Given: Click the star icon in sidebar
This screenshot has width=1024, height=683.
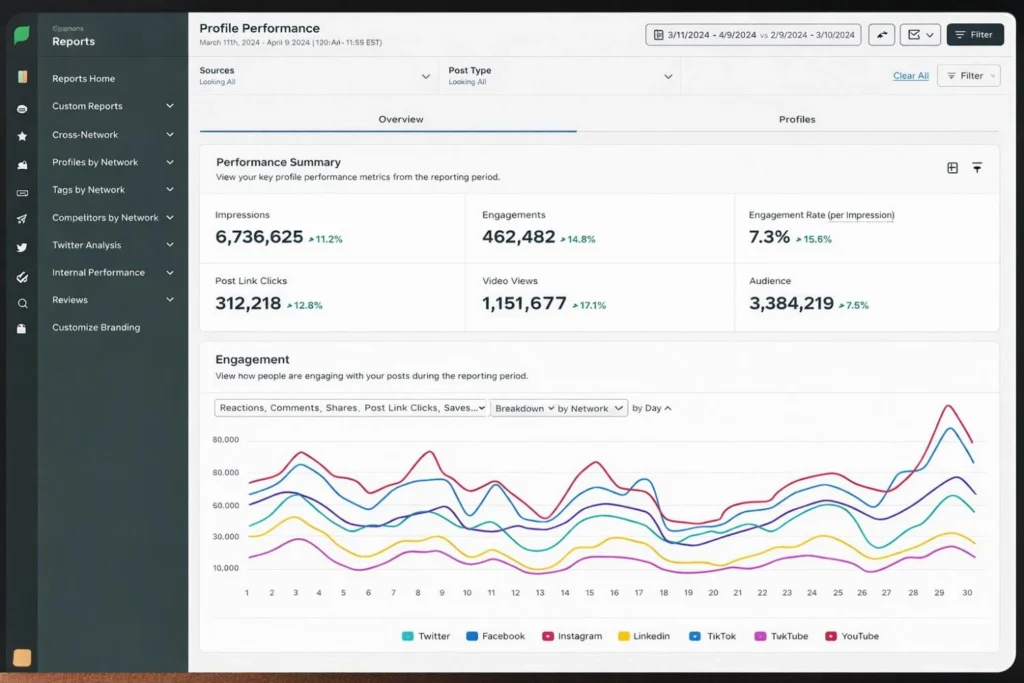Looking at the screenshot, I should coord(22,136).
